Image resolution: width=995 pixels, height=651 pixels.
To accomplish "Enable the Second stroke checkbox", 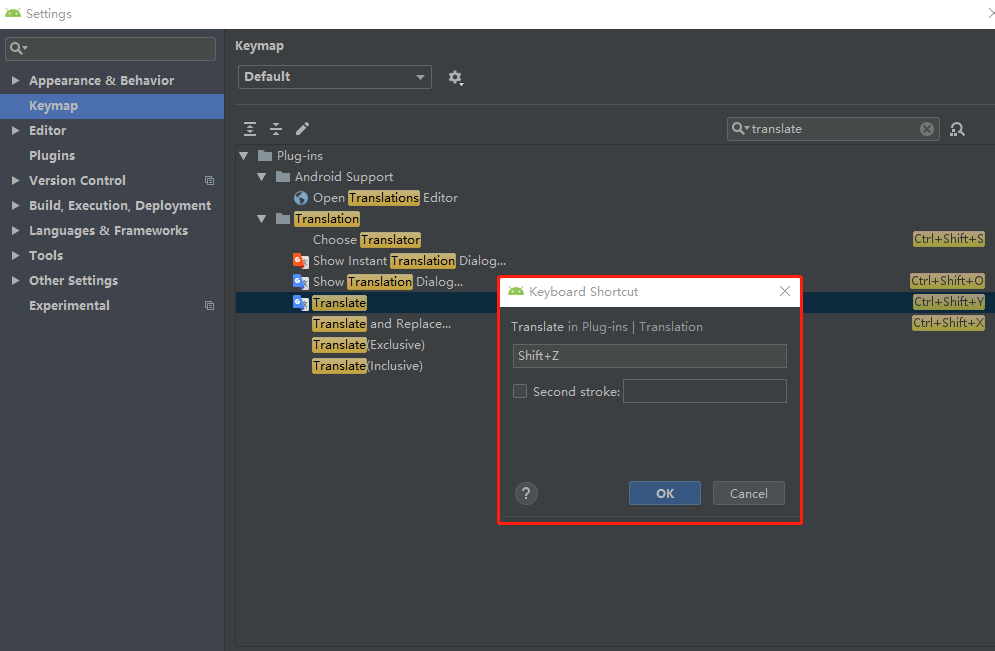I will click(520, 391).
